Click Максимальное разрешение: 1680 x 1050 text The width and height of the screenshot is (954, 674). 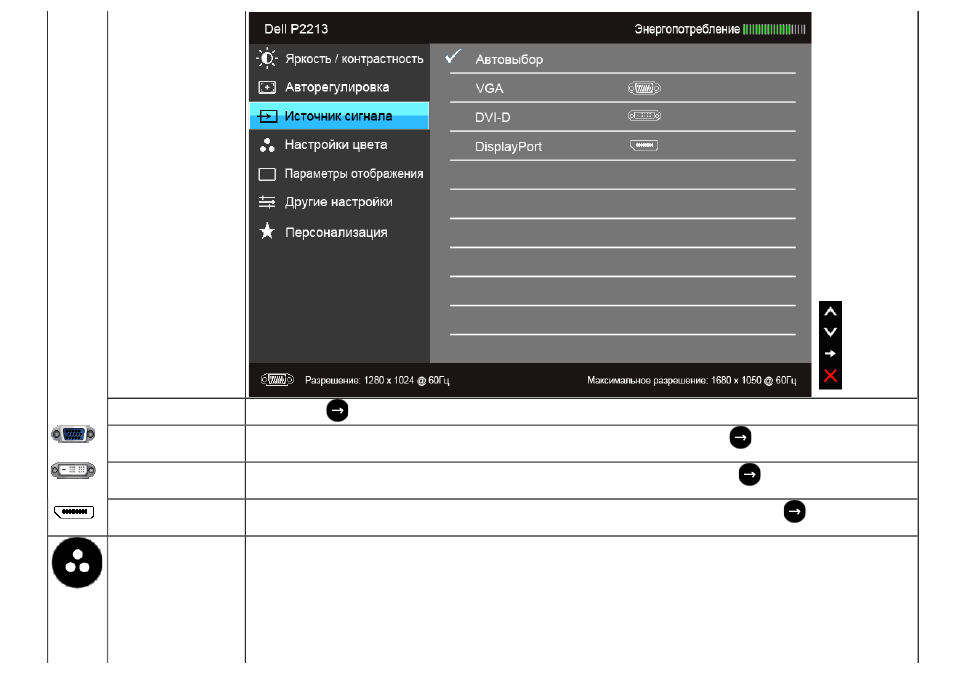692,380
